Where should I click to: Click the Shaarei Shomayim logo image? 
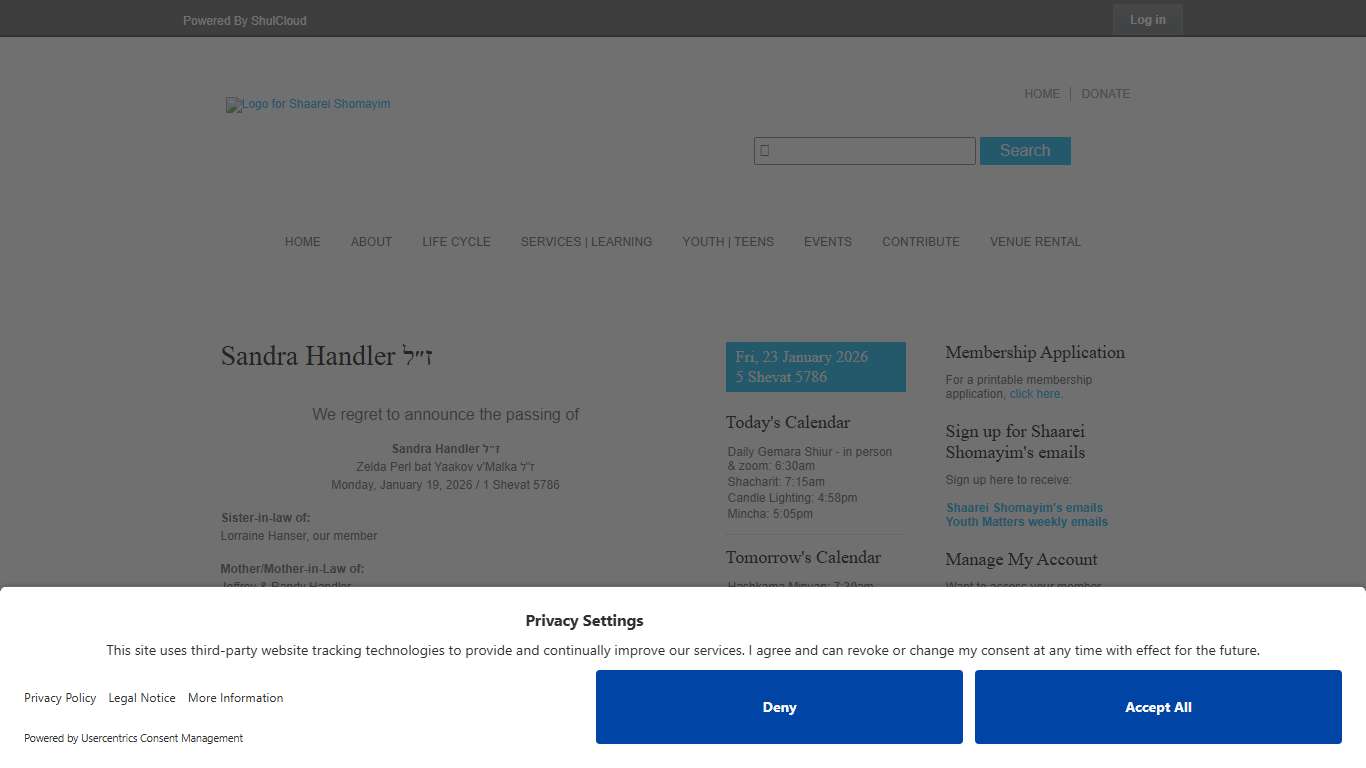[308, 105]
